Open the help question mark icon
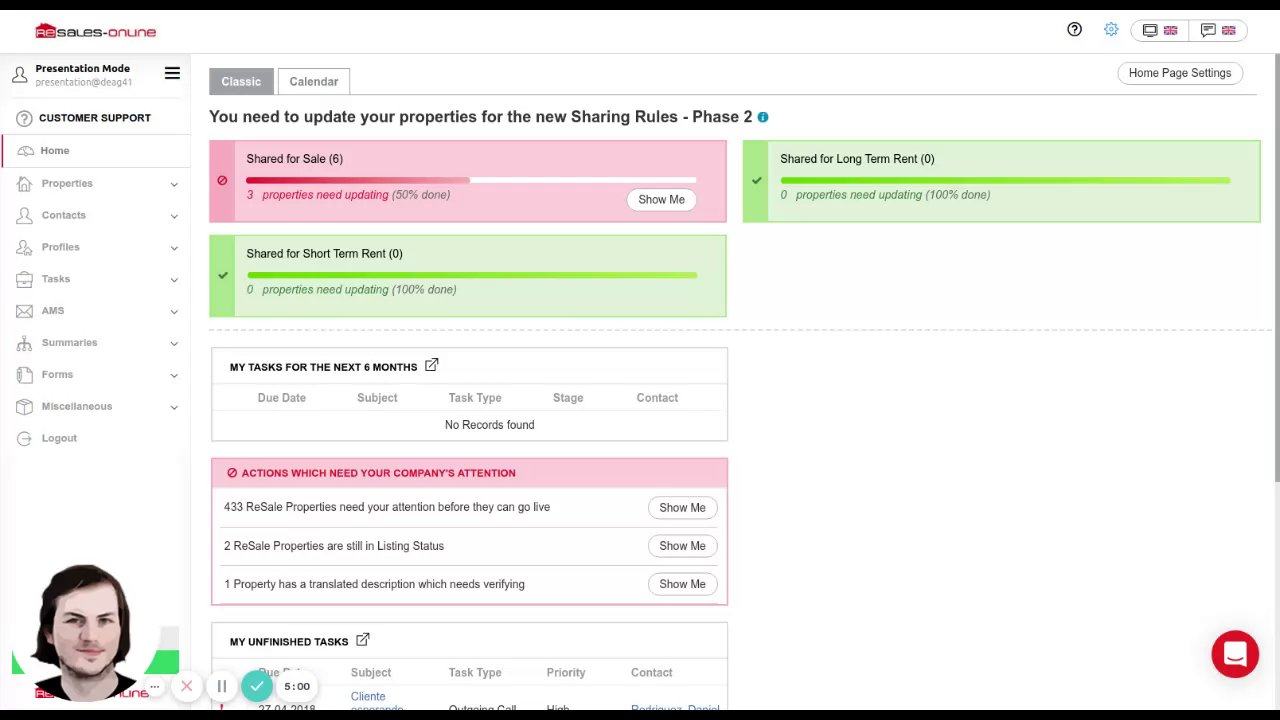Viewport: 1280px width, 720px height. [1074, 30]
